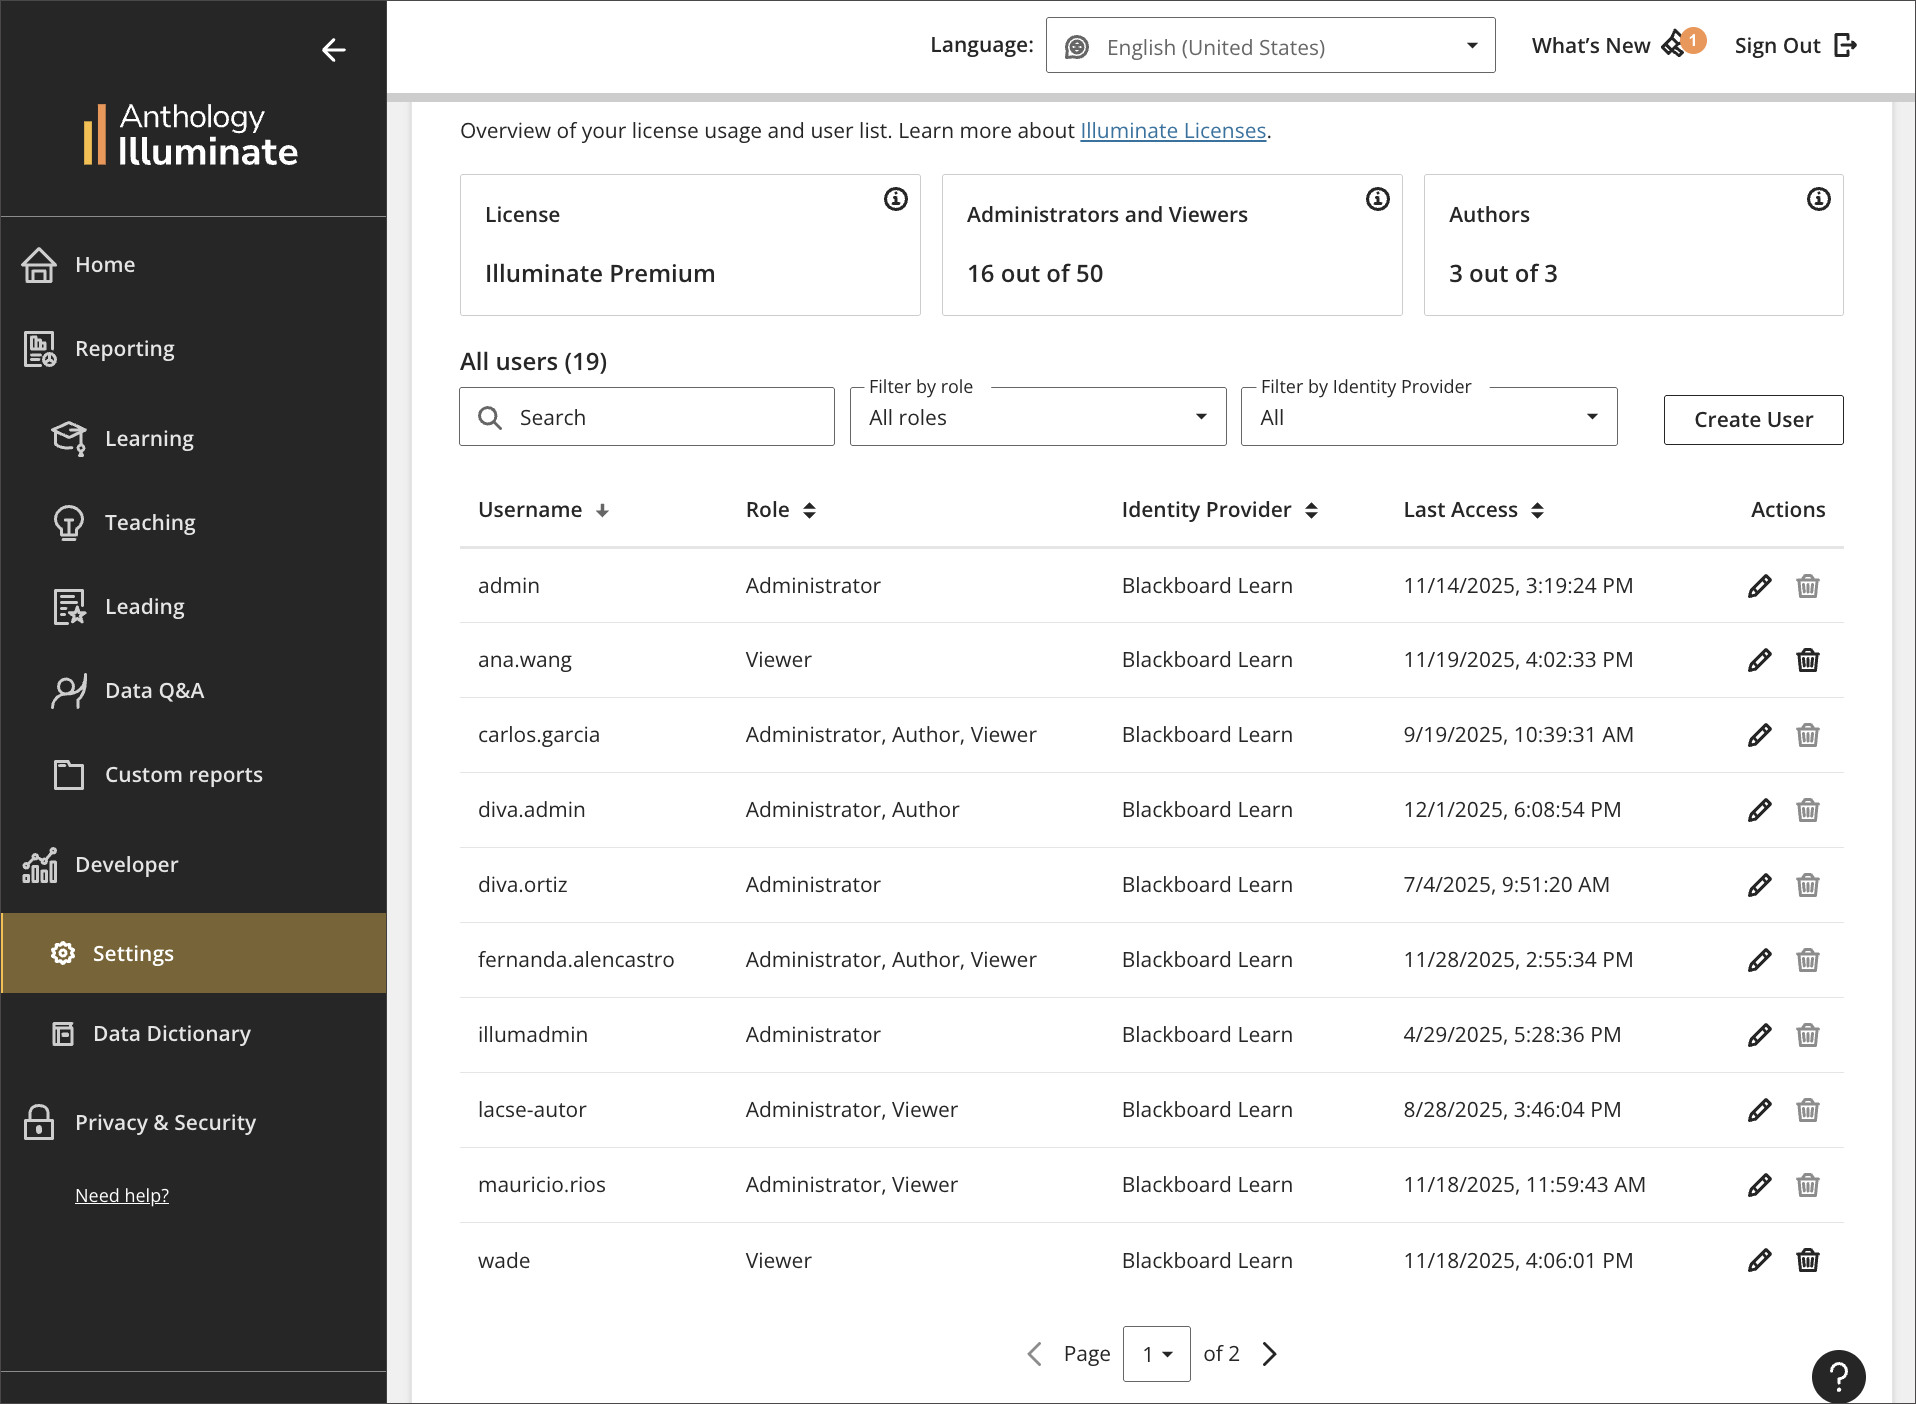Click the Developer icon in the sidebar
The height and width of the screenshot is (1404, 1916).
tap(38, 864)
